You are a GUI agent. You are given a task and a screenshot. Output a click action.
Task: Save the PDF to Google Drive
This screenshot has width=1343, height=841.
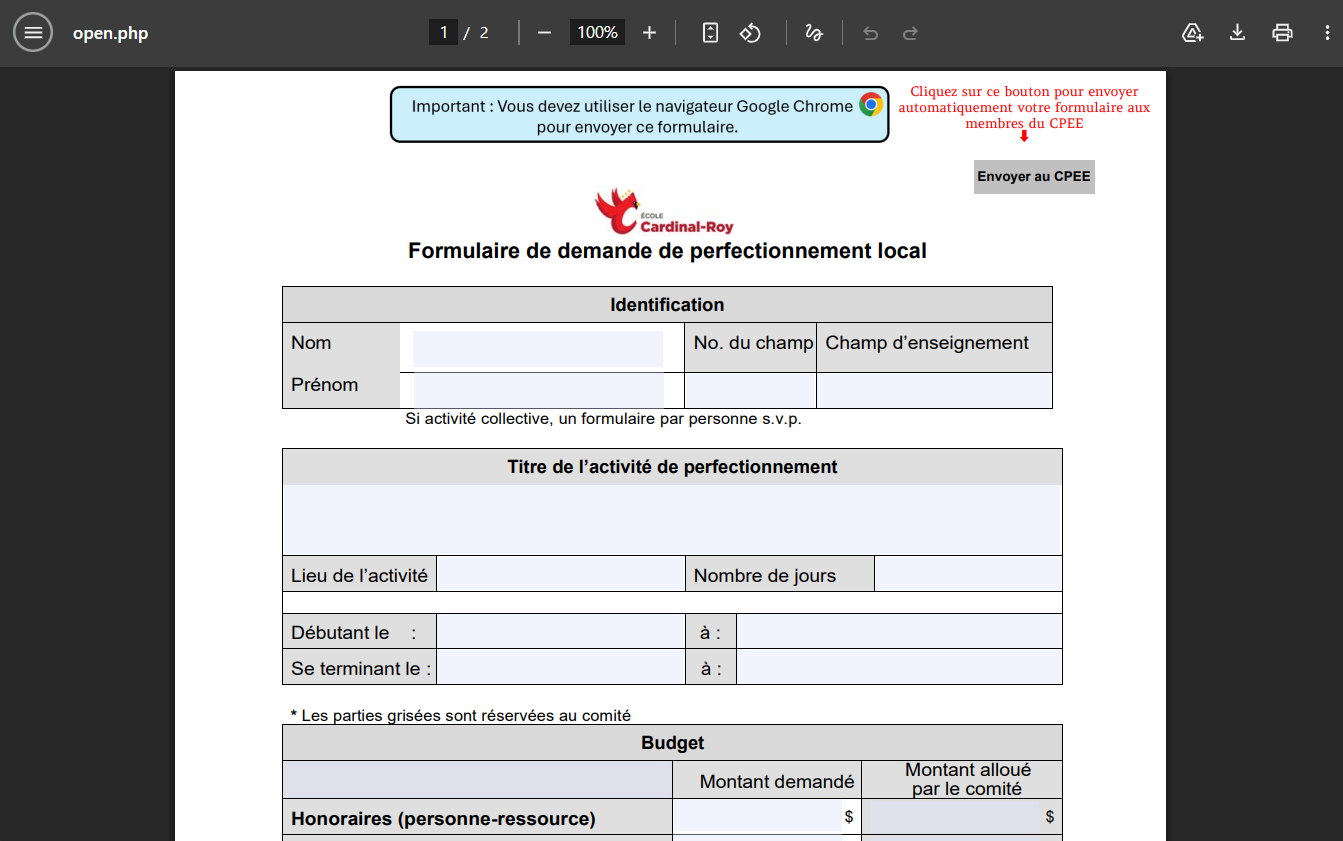[1192, 33]
